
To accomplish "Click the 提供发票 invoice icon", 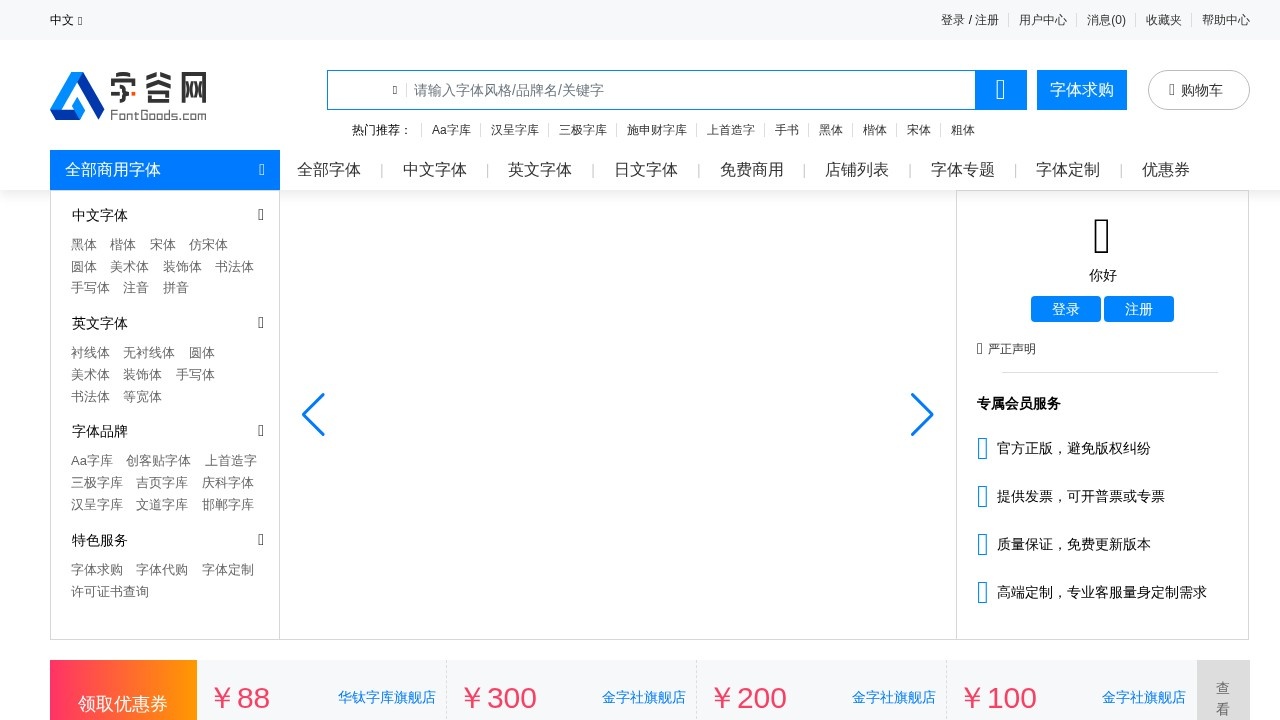I will pos(982,496).
